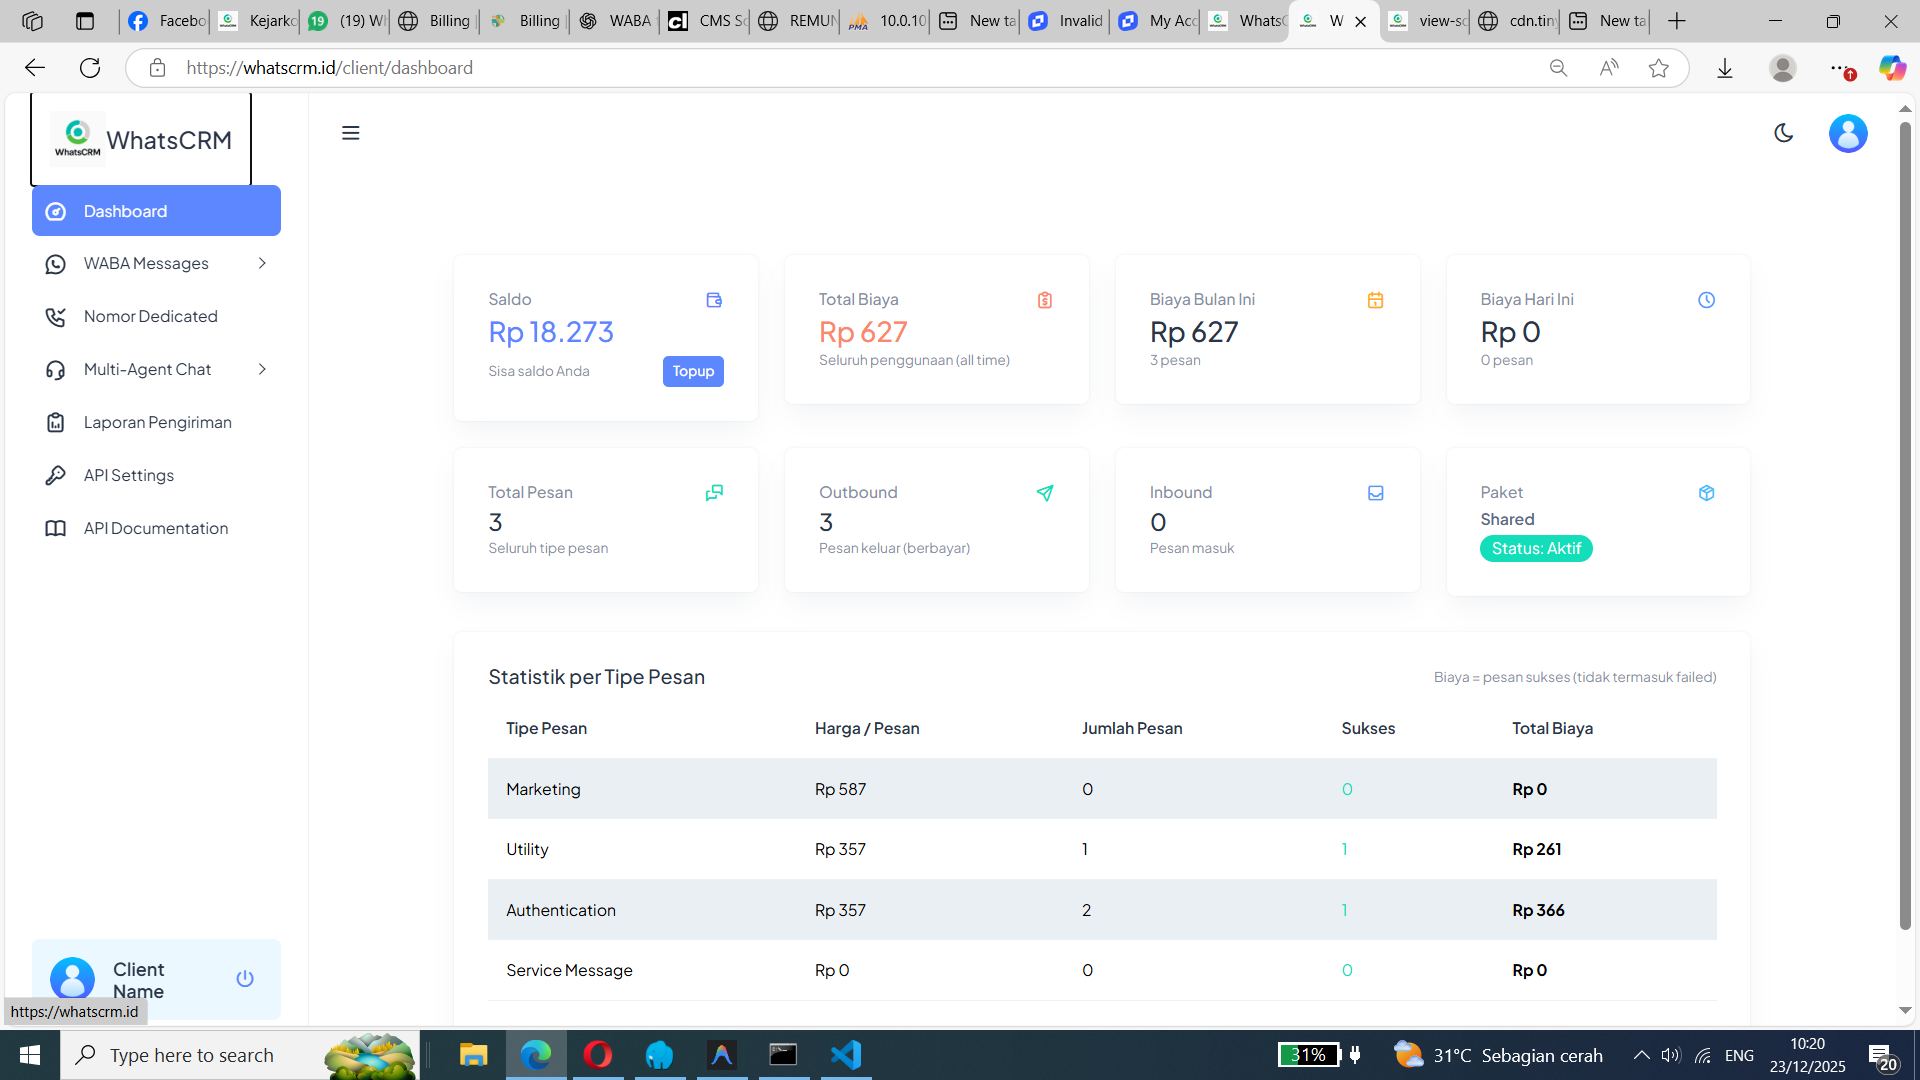This screenshot has height=1080, width=1920.
Task: Click the receipt icon on Total Biaya card
Action: (x=1045, y=300)
